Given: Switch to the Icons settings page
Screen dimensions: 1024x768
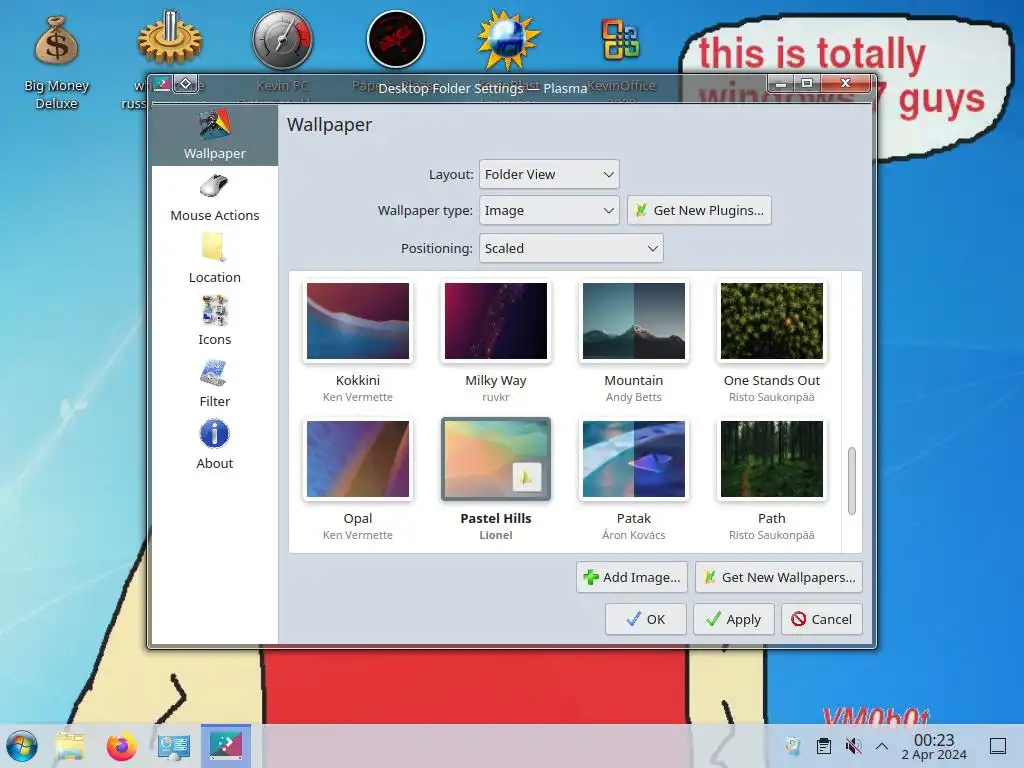Looking at the screenshot, I should [215, 321].
